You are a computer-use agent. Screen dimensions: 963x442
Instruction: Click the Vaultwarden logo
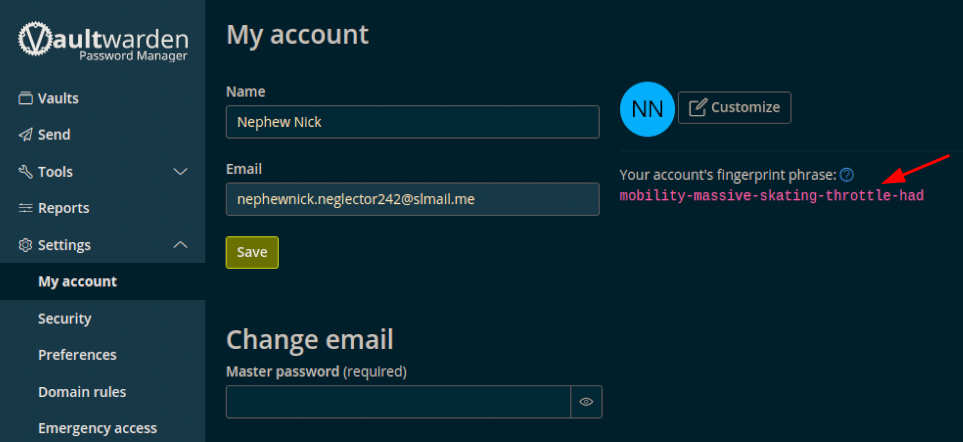[103, 42]
